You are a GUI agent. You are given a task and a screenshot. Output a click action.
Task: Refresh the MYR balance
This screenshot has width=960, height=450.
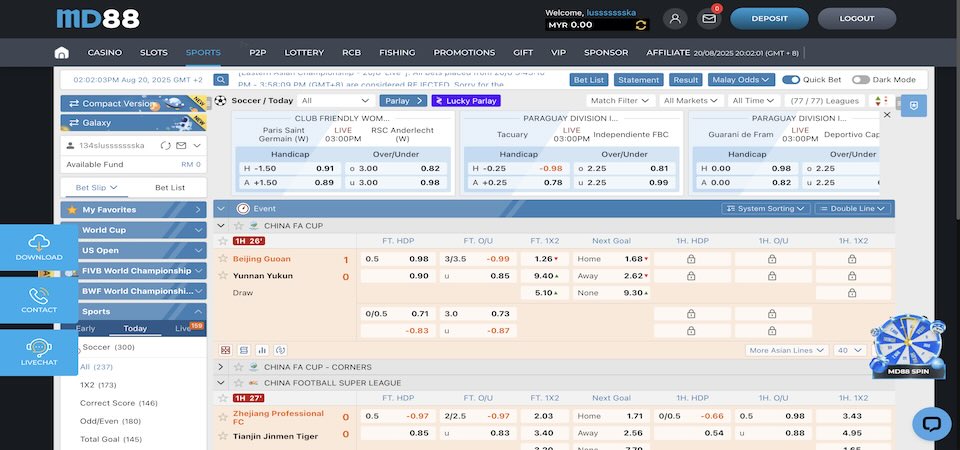point(641,25)
